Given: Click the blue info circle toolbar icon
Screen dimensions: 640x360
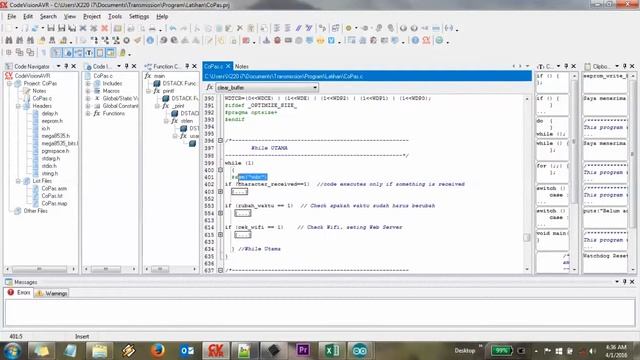Looking at the screenshot, I should (150, 40).
